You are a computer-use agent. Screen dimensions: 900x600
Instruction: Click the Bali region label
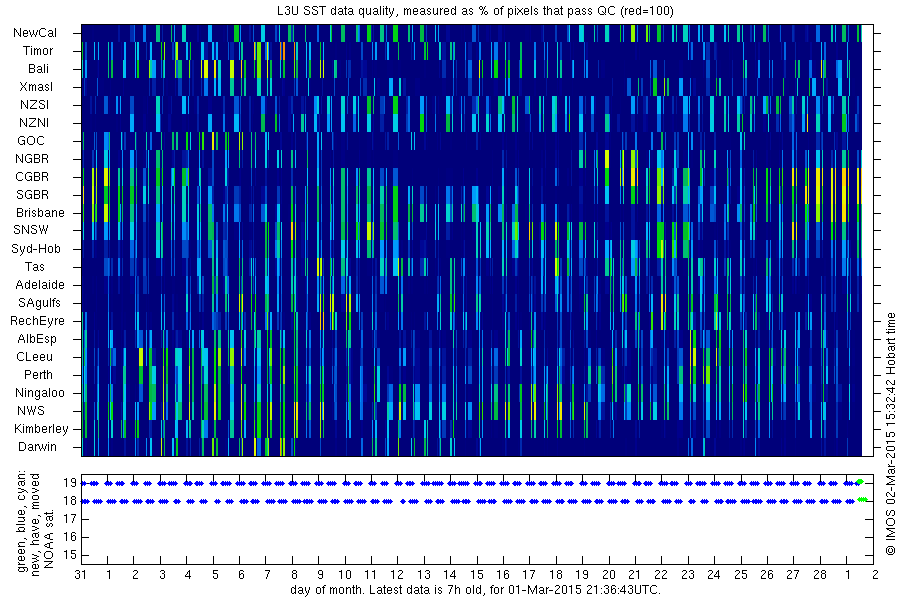(38, 69)
